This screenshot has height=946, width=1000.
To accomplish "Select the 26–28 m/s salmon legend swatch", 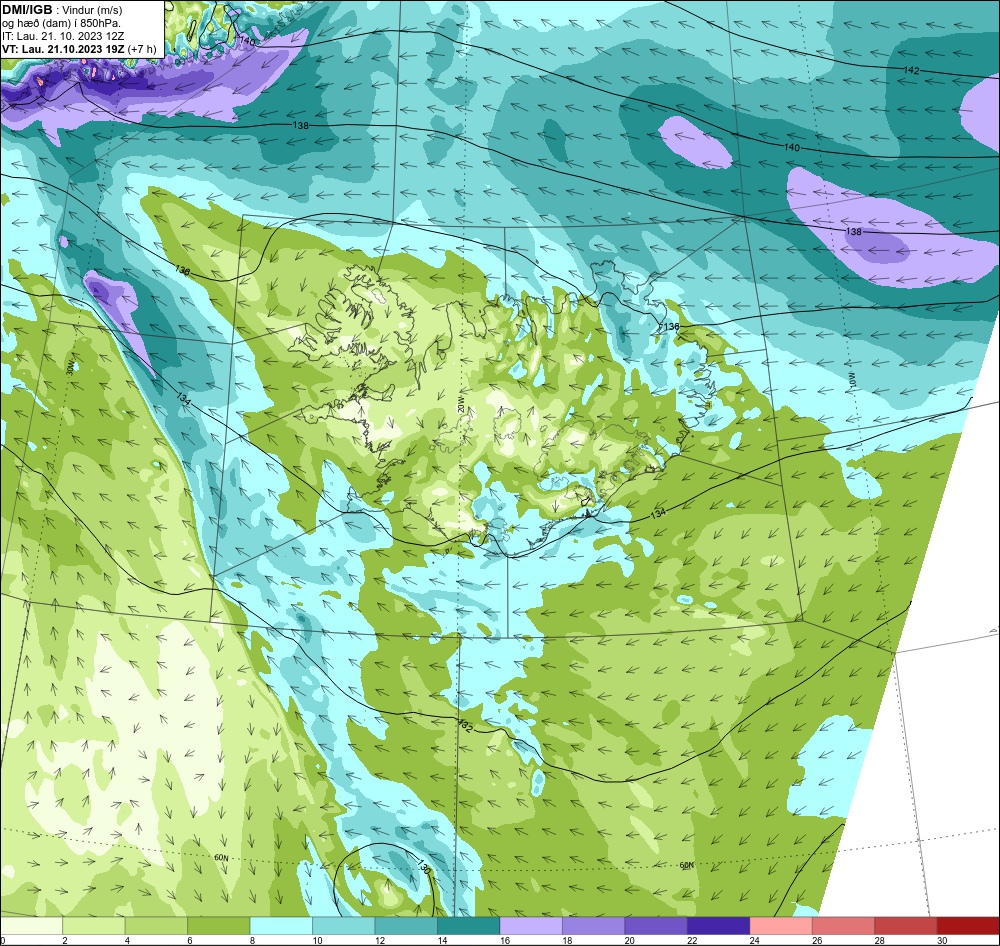I will pyautogui.click(x=844, y=926).
